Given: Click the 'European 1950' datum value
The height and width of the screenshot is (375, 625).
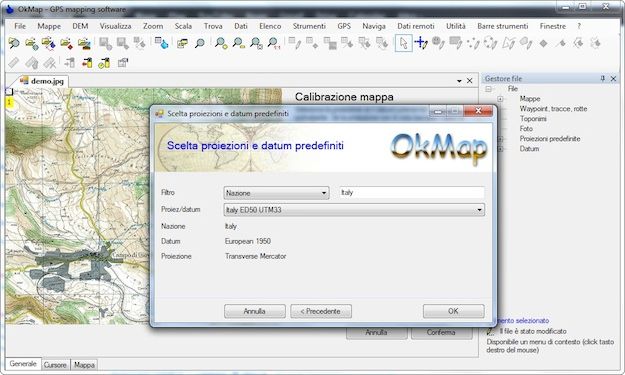Looking at the screenshot, I should (248, 241).
